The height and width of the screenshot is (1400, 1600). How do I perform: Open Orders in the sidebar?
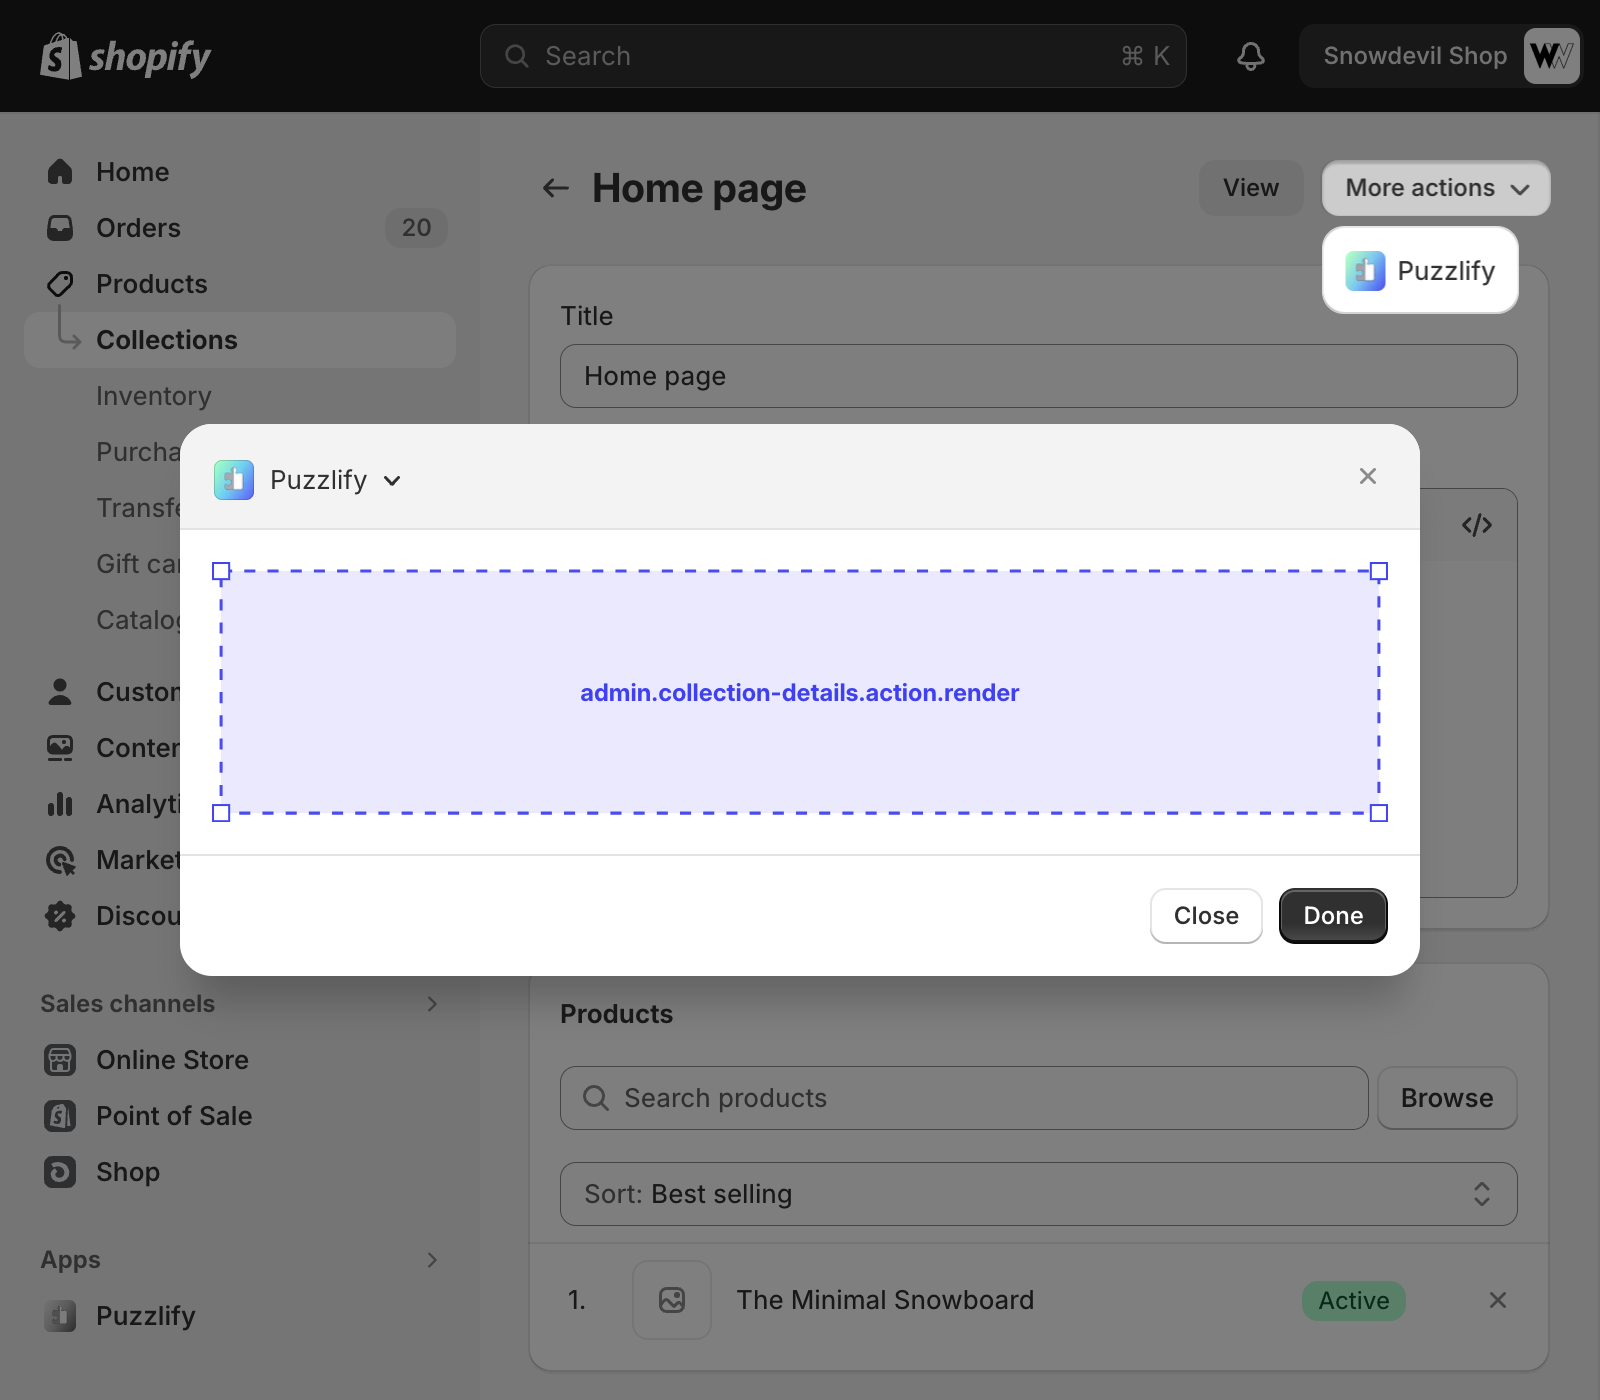[x=138, y=228]
